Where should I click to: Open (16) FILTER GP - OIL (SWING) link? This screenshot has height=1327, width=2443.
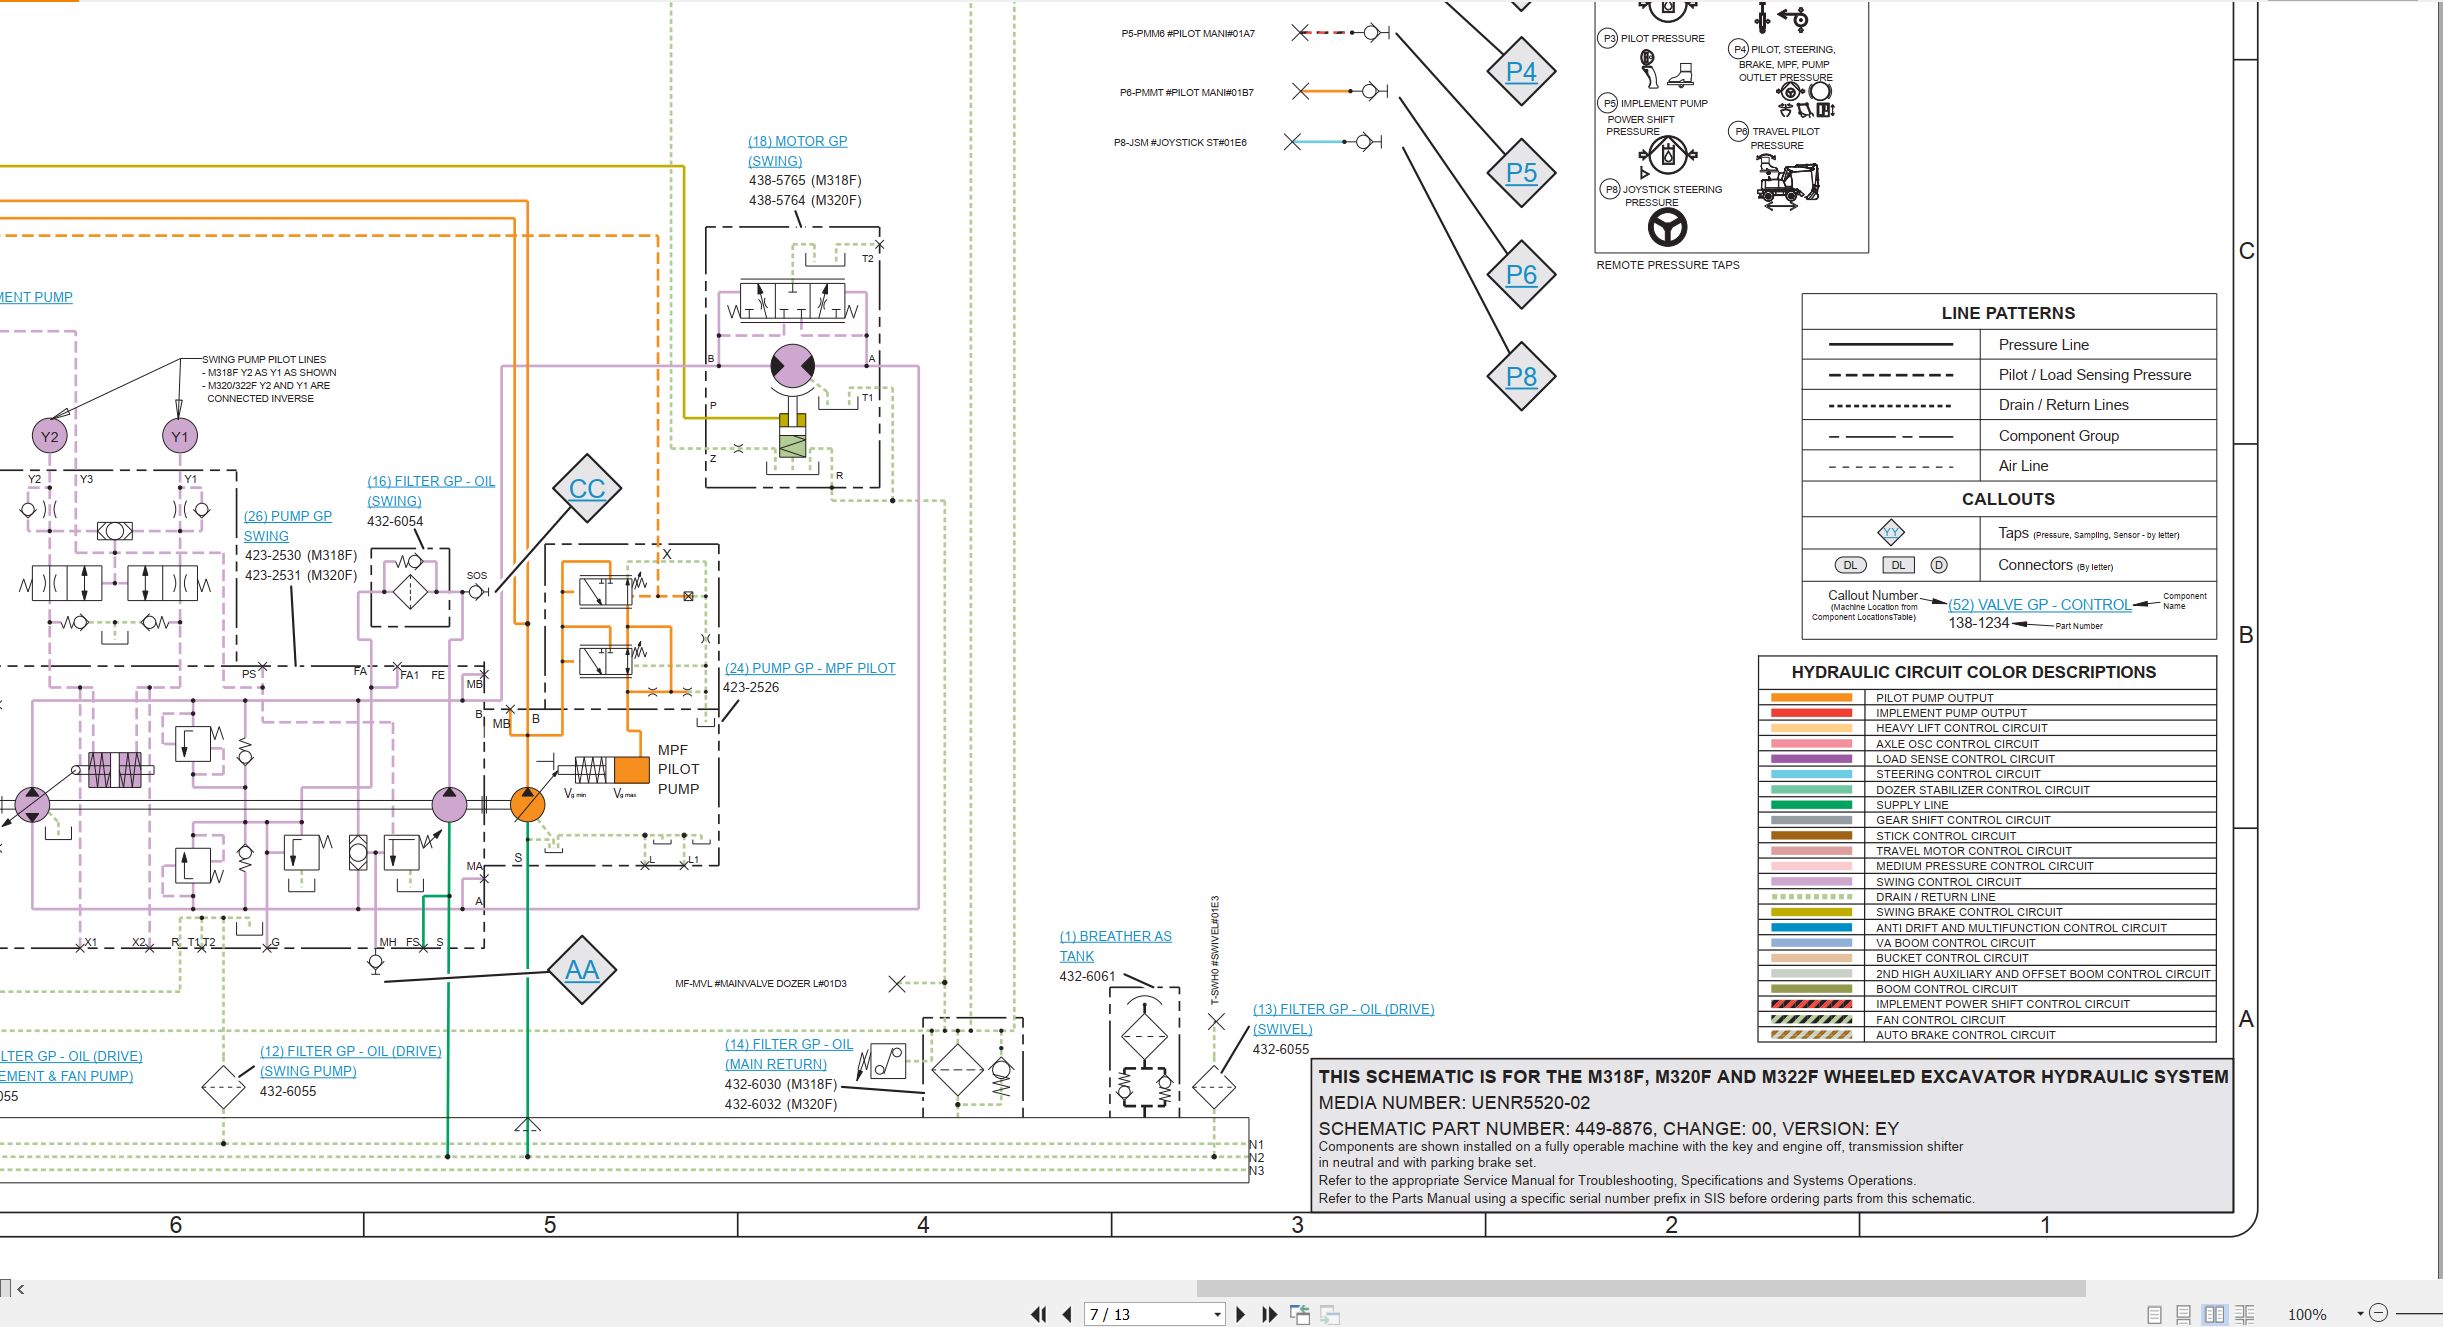[431, 491]
